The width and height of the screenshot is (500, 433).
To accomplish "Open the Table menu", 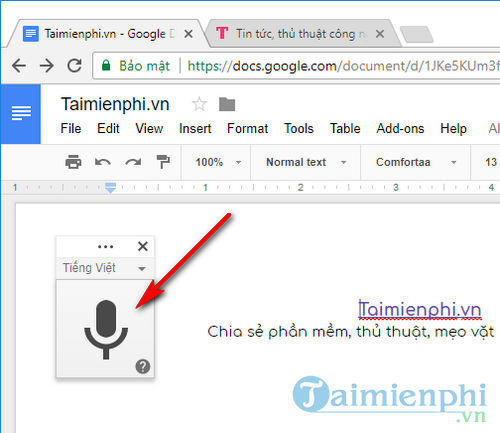I will tap(345, 129).
